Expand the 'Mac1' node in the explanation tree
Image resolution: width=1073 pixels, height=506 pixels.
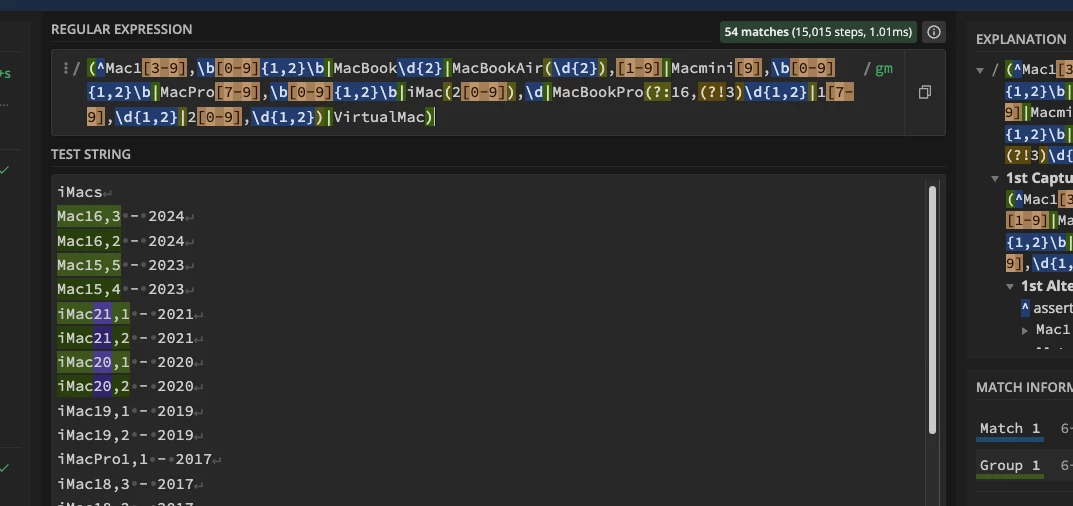(1025, 330)
